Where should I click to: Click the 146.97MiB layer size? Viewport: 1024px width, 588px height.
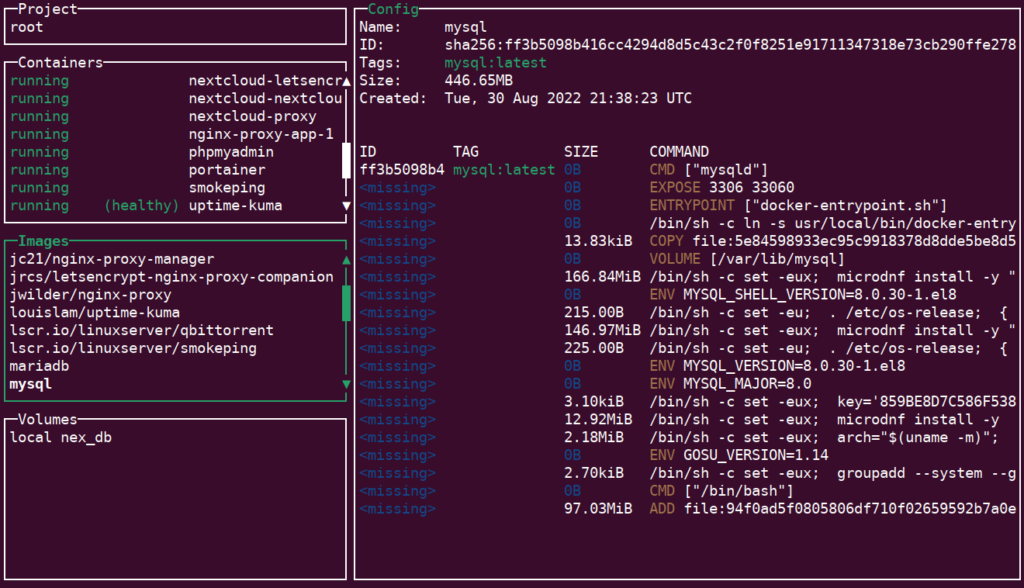tap(603, 330)
